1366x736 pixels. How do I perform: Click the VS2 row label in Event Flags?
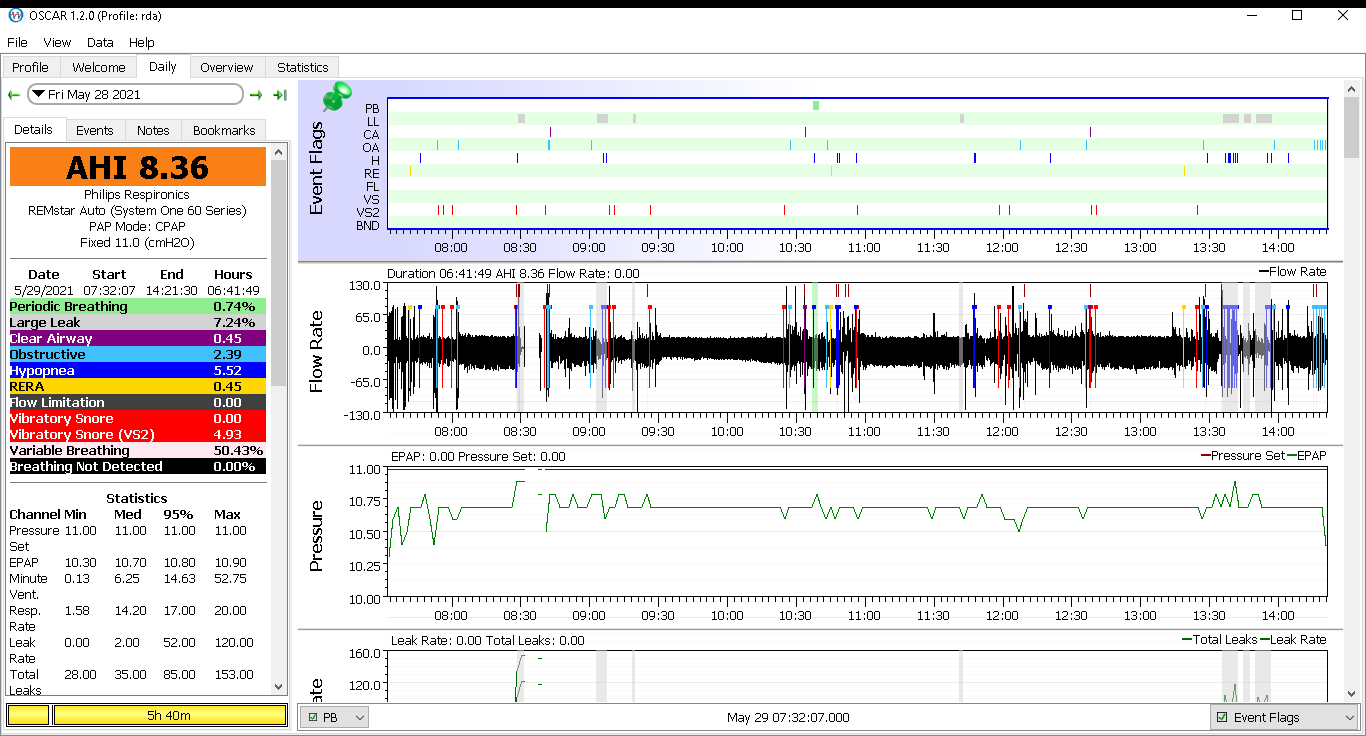coord(368,212)
